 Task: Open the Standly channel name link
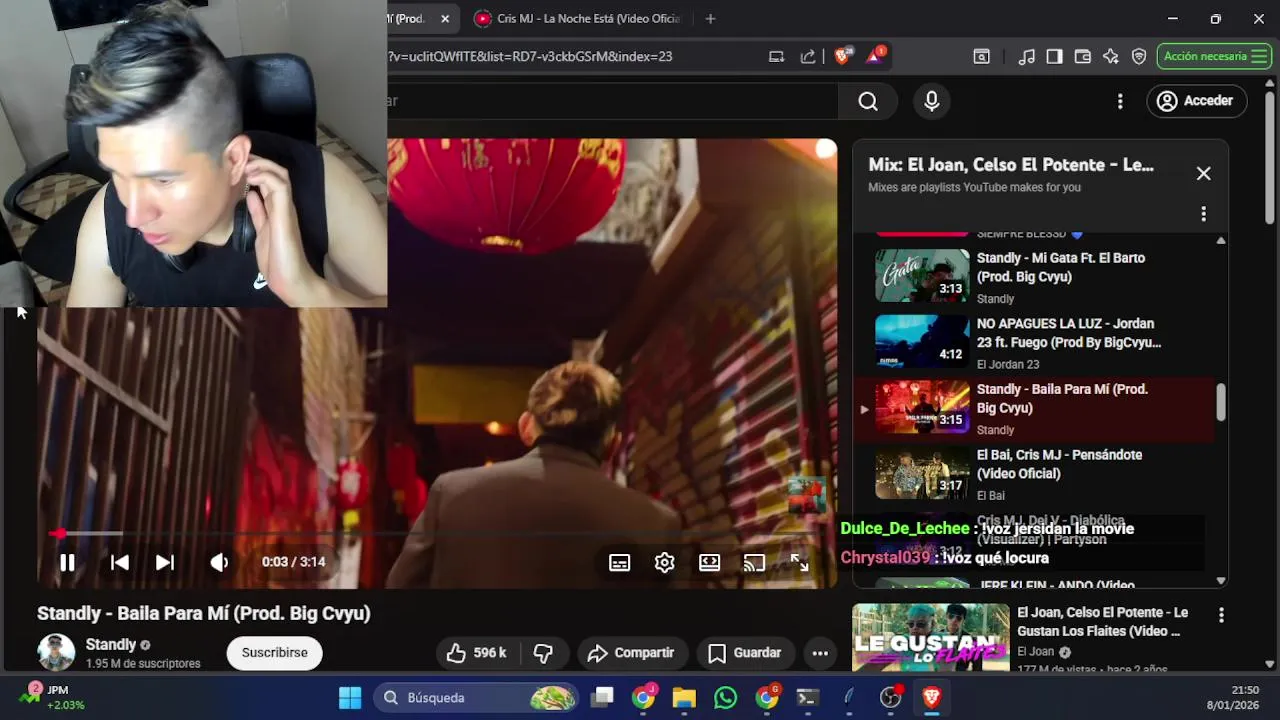click(111, 644)
